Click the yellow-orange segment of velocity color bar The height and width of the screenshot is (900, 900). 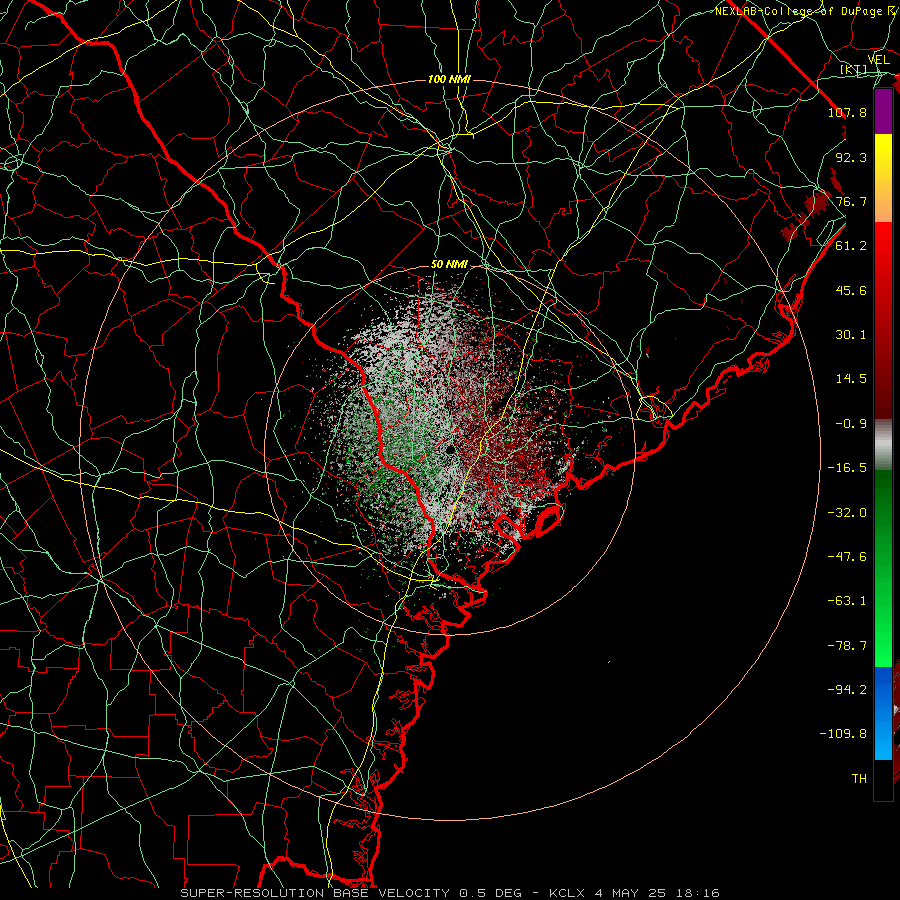pyautogui.click(x=883, y=178)
